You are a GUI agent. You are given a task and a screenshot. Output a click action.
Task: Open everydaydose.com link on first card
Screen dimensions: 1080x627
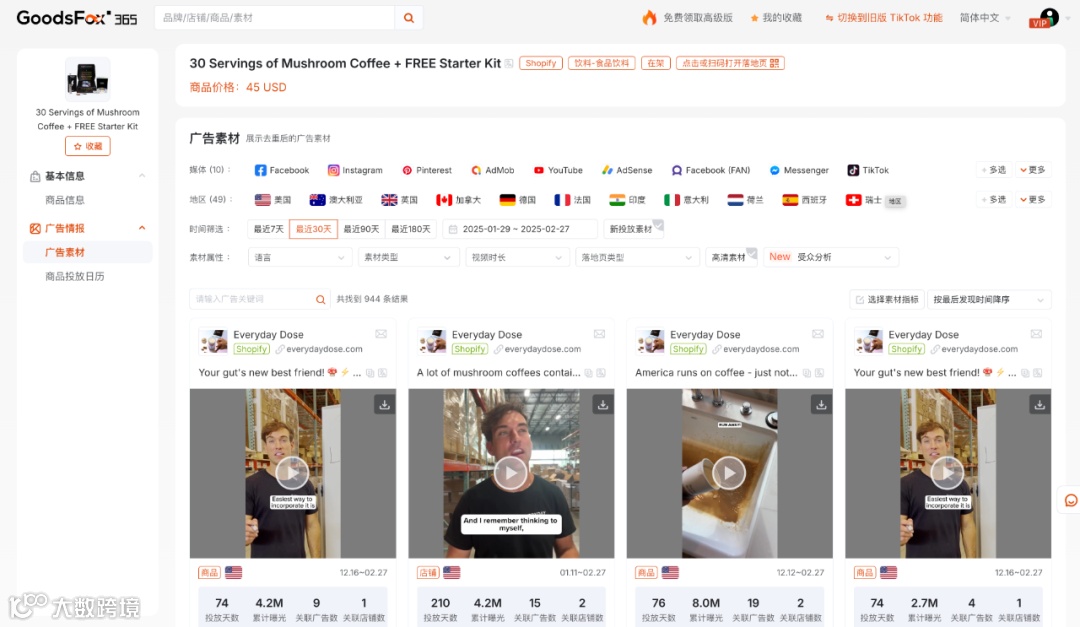pyautogui.click(x=324, y=349)
